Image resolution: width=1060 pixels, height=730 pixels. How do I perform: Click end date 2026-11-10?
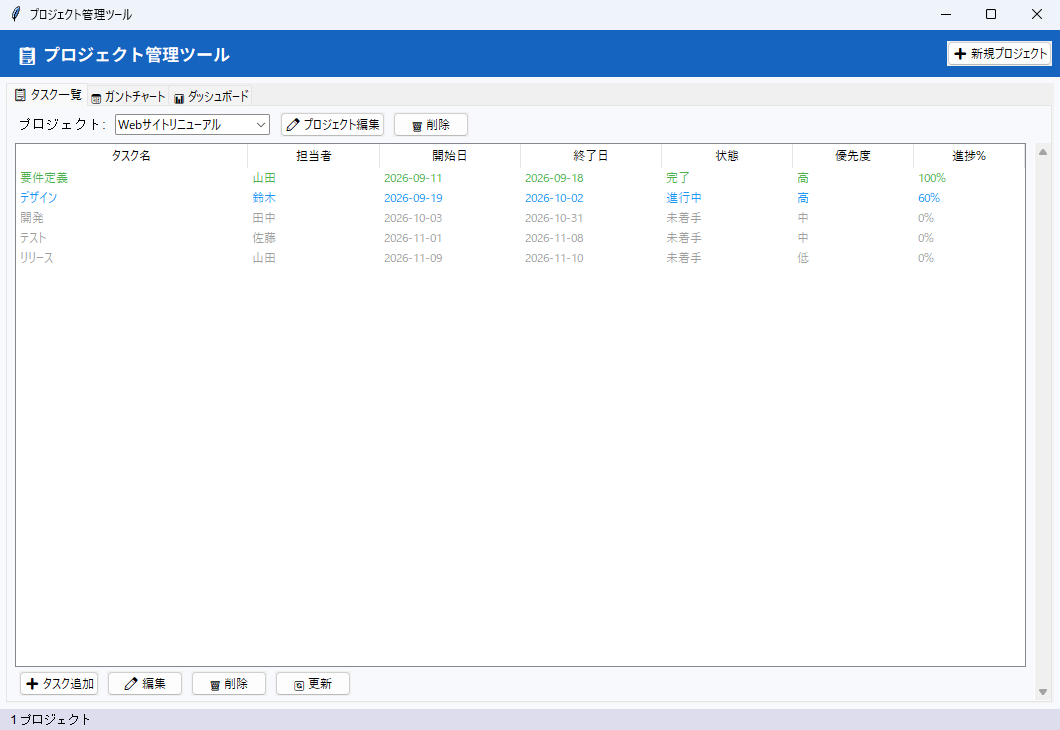coord(554,258)
